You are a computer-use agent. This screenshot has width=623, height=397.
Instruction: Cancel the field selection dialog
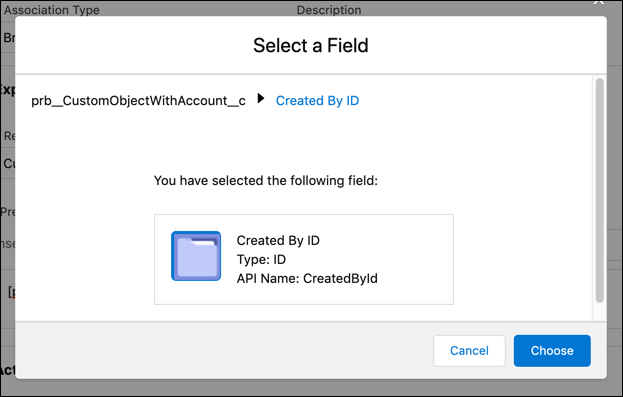pyautogui.click(x=469, y=351)
